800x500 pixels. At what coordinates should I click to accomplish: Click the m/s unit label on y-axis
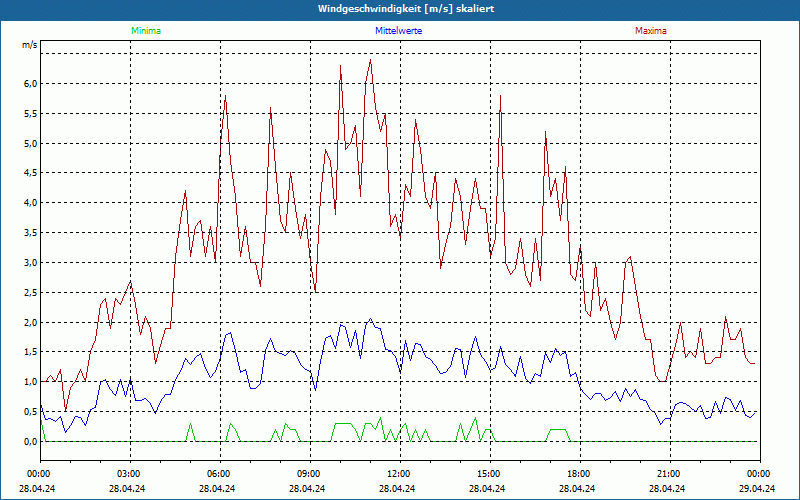pos(30,45)
